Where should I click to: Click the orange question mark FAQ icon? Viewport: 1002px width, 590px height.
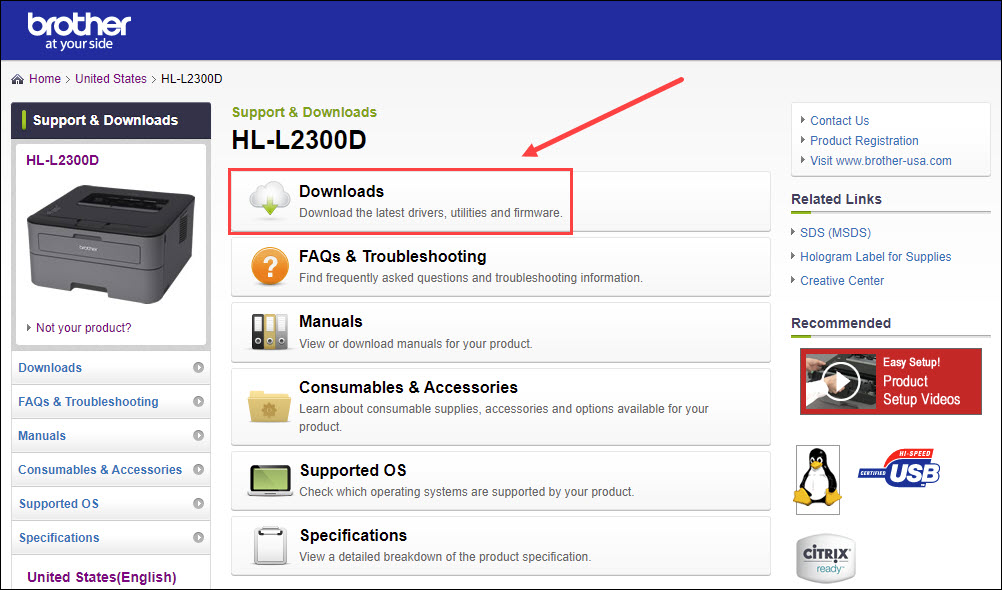(269, 267)
